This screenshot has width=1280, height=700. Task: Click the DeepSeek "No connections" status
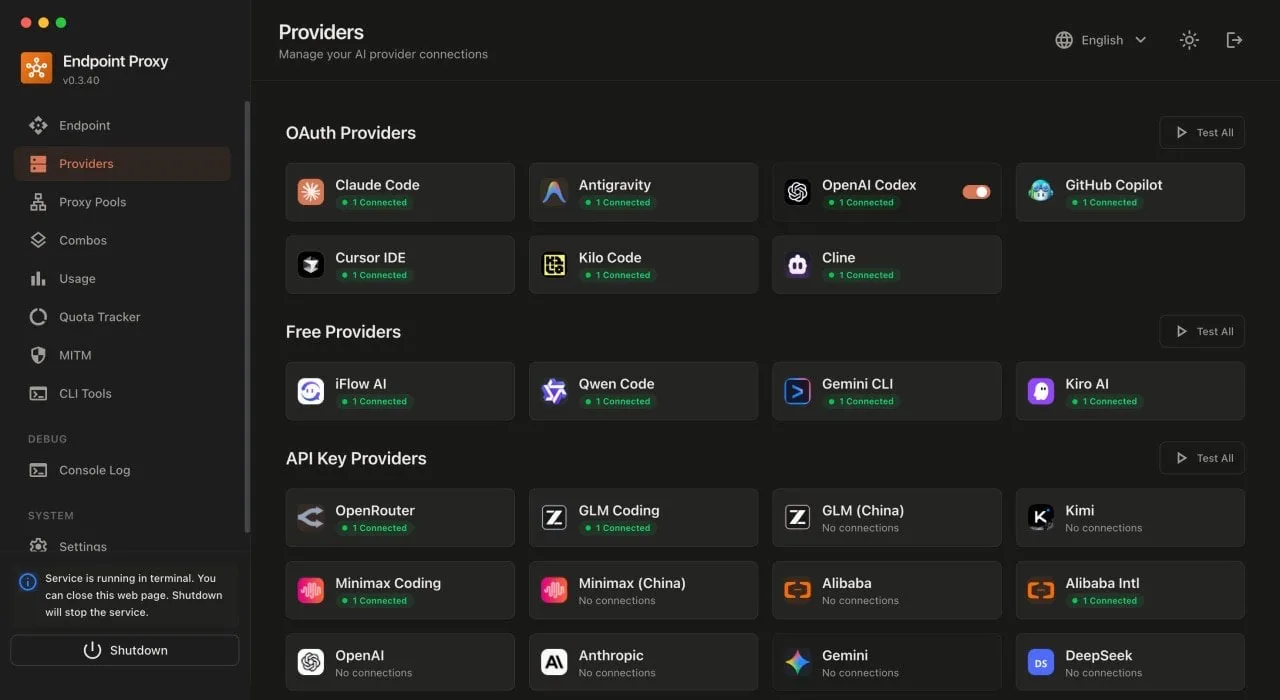pos(1103,673)
